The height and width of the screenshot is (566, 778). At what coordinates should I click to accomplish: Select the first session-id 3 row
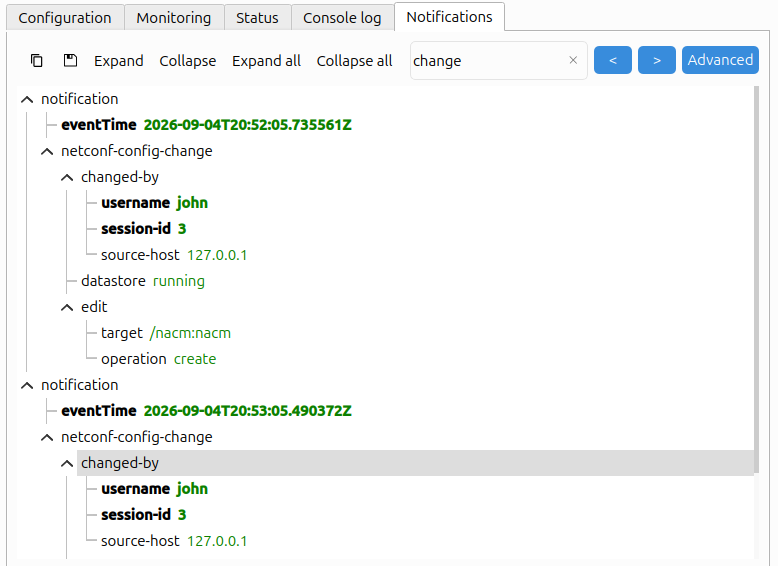143,229
